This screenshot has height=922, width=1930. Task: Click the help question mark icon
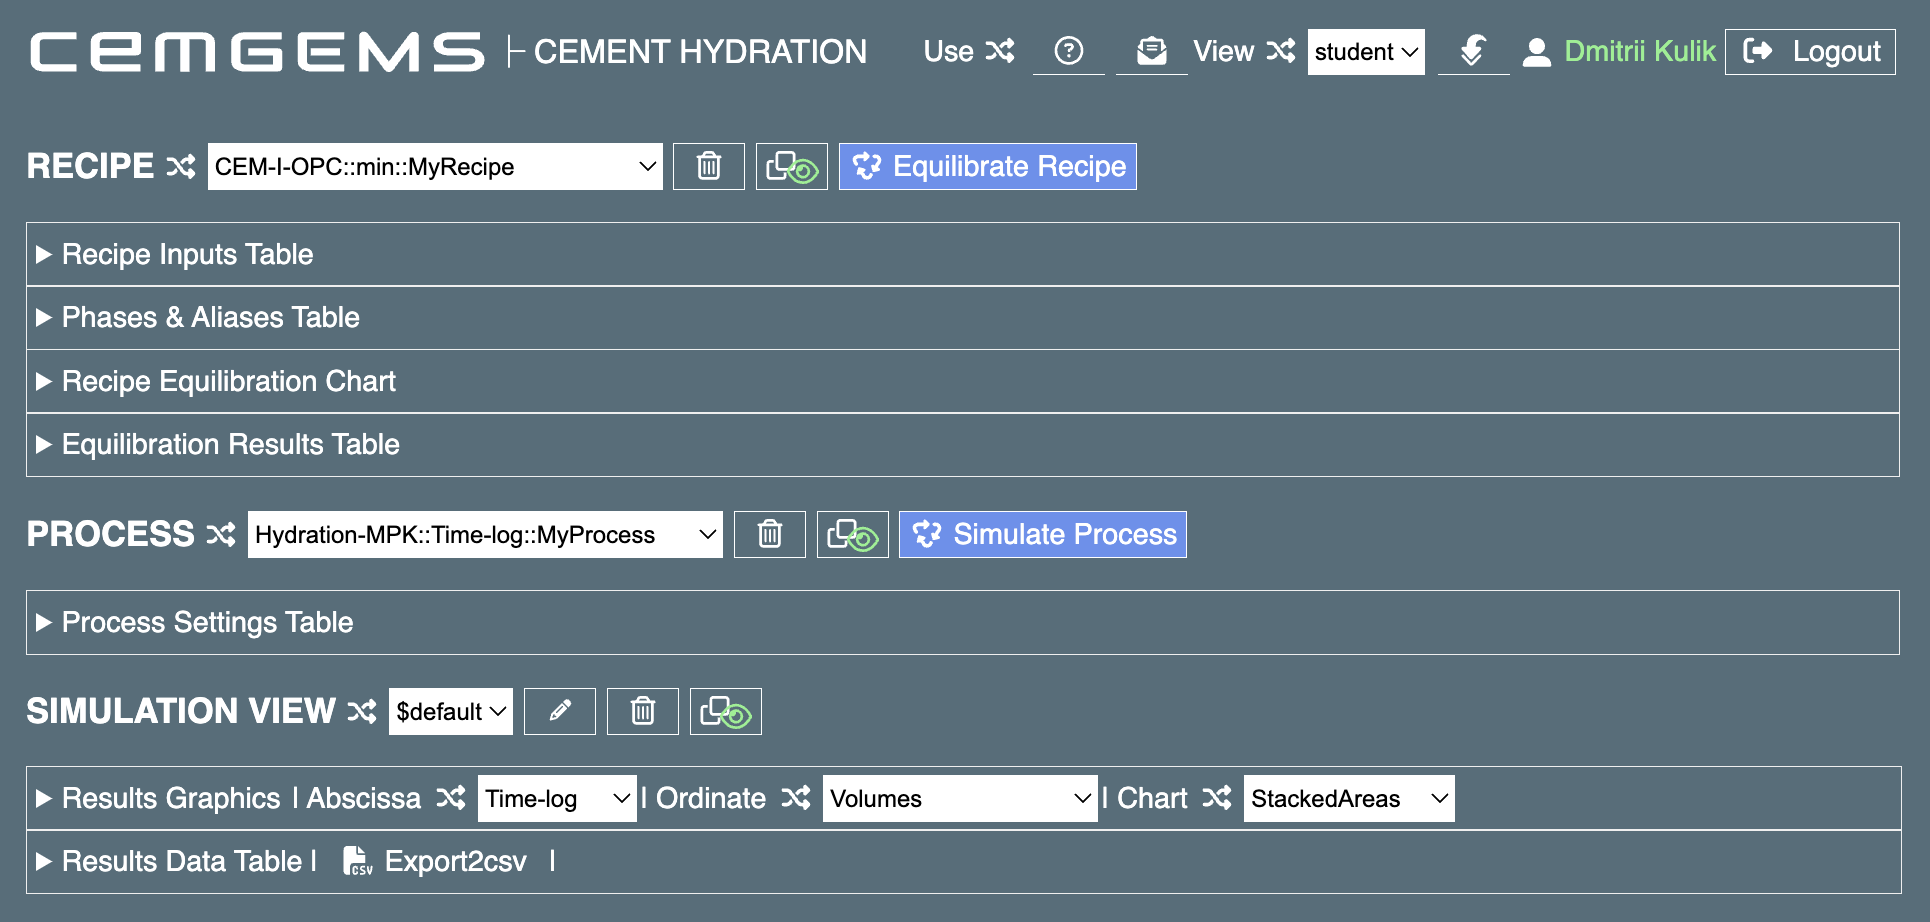tap(1068, 51)
